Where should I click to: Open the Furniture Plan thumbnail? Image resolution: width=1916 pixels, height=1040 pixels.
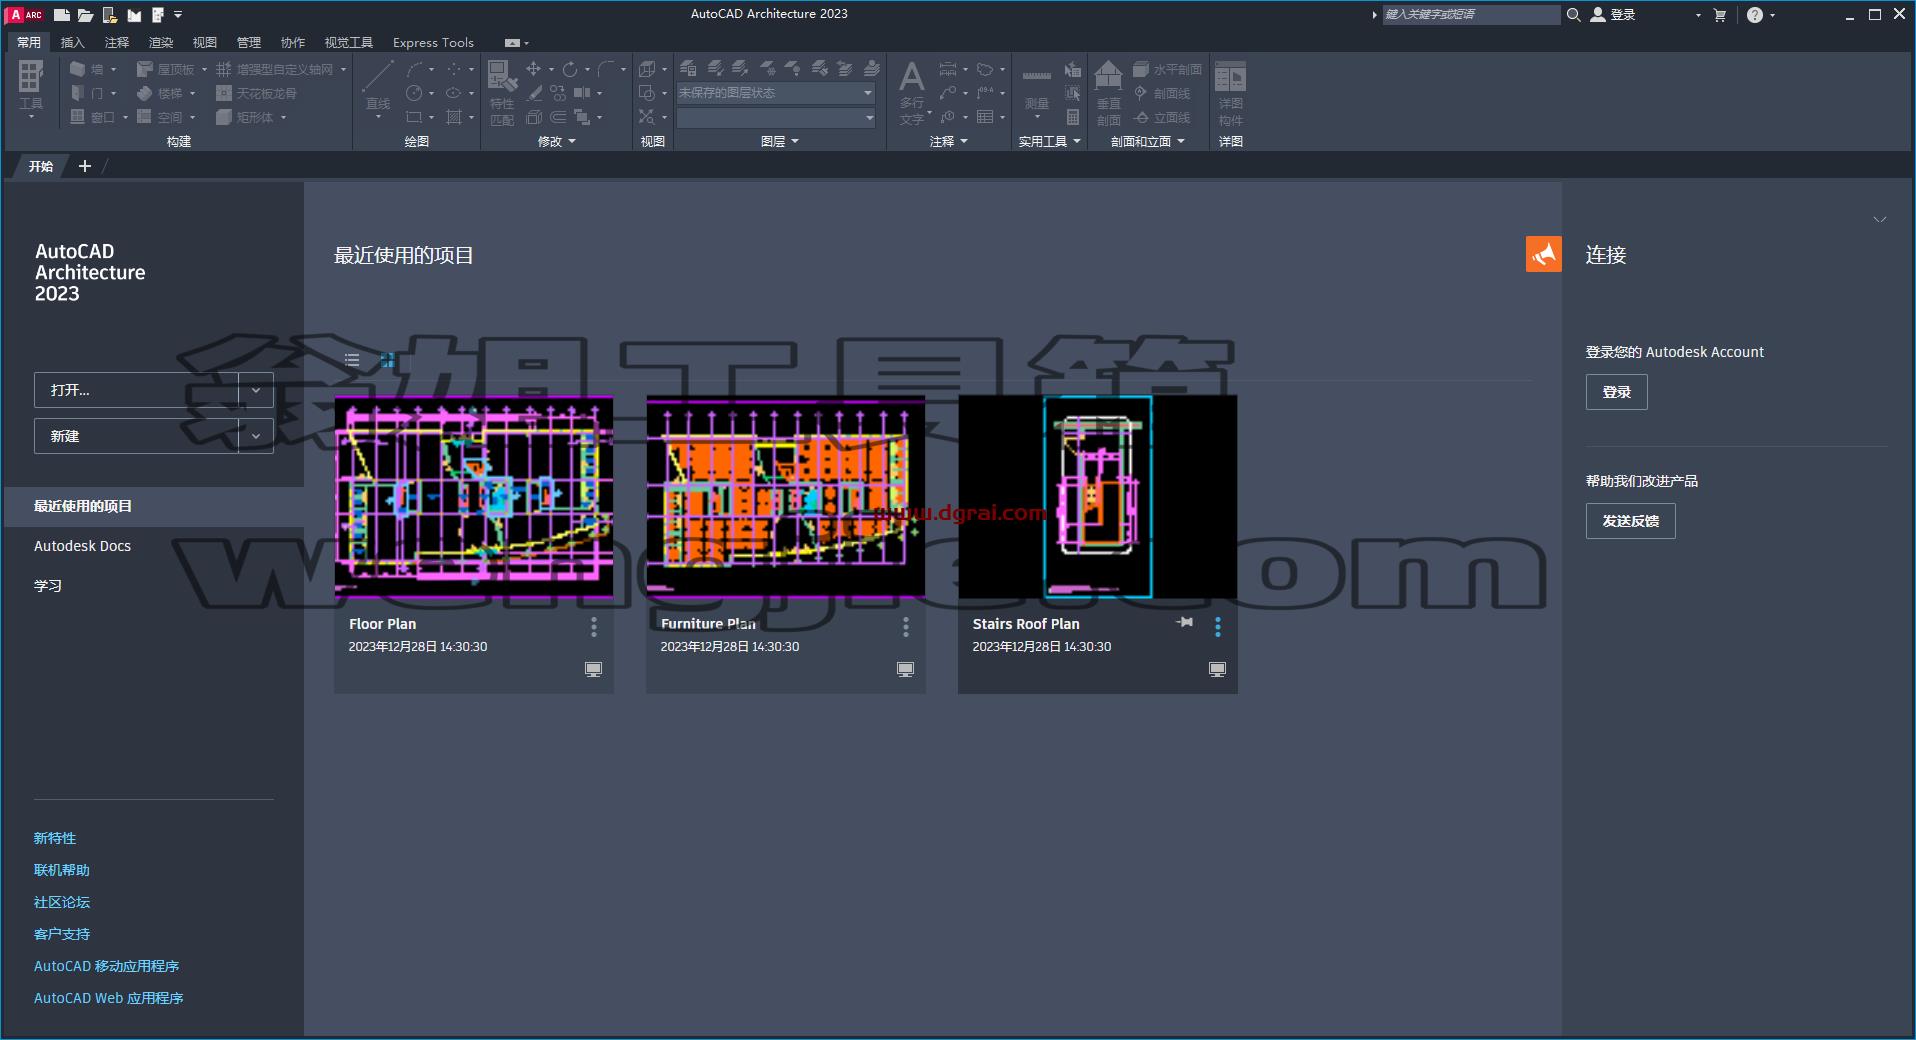click(786, 496)
